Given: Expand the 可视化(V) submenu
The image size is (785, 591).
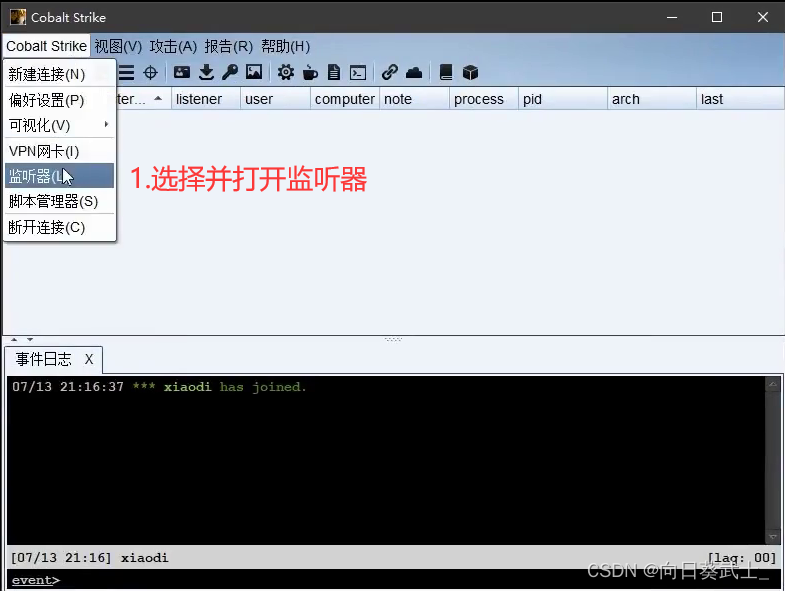Looking at the screenshot, I should (60, 125).
